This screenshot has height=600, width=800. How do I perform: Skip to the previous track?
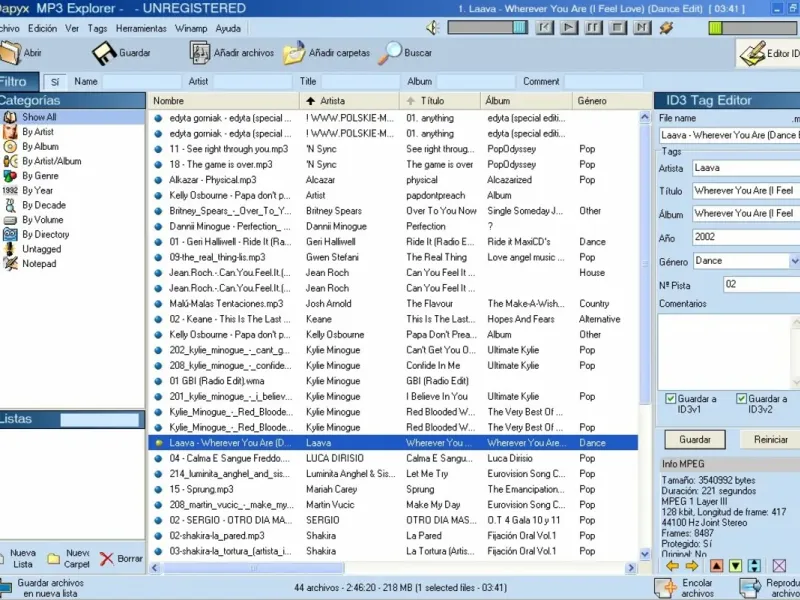(x=544, y=28)
